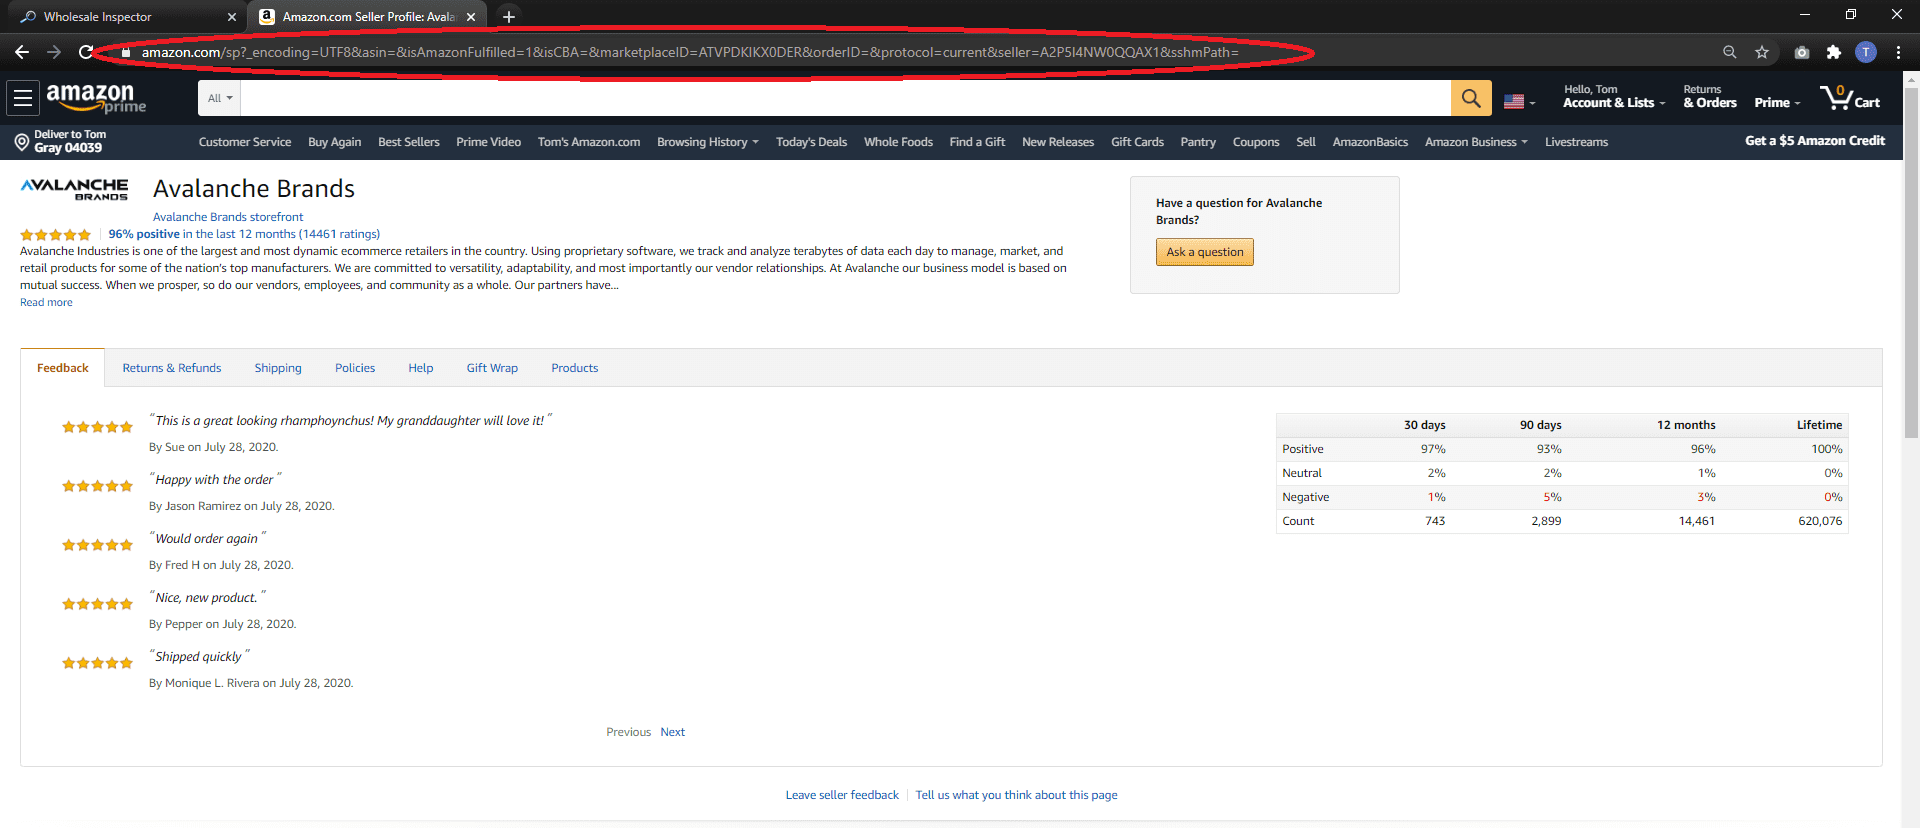The height and width of the screenshot is (828, 1920).
Task: Bookmark this page with the star icon
Action: (1762, 52)
